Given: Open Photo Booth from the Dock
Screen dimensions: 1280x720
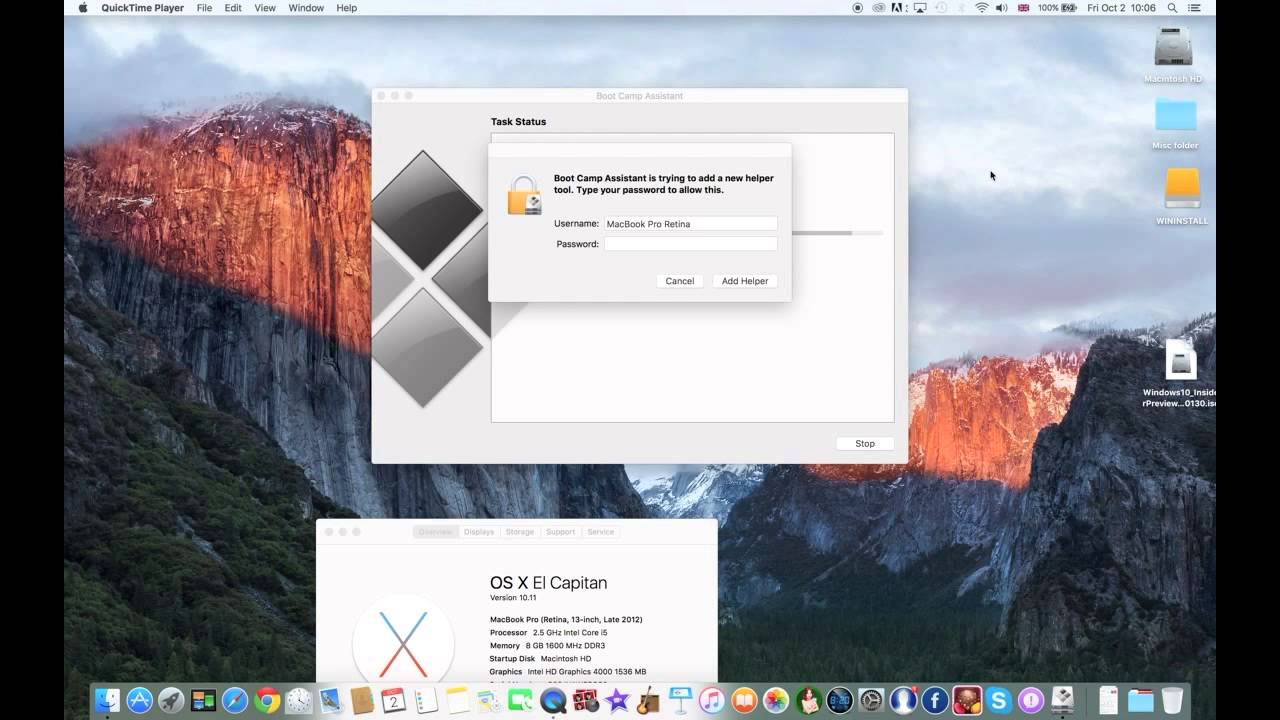Looking at the screenshot, I should [586, 700].
